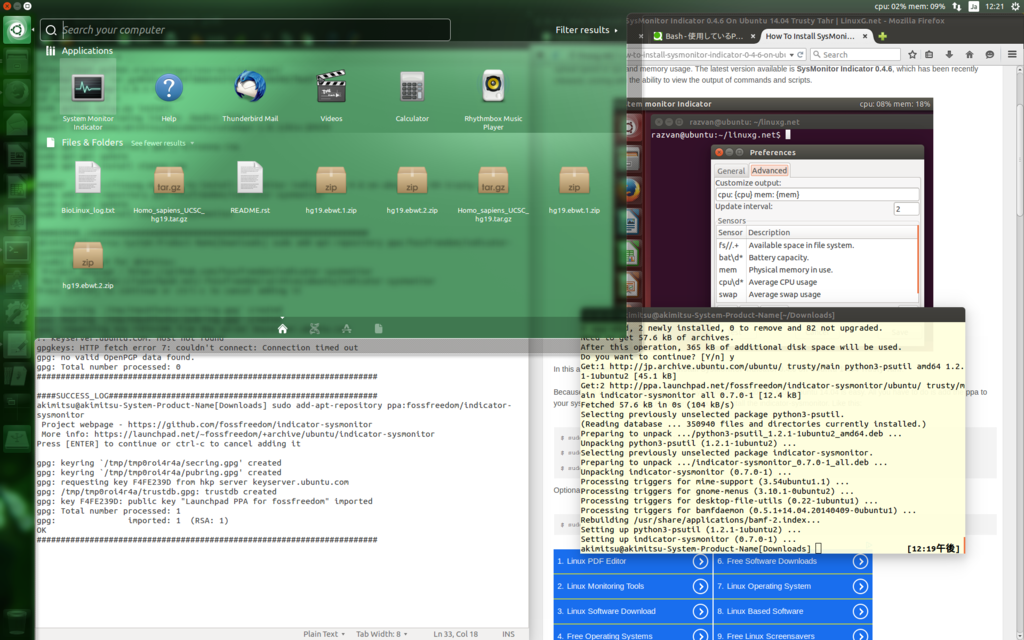Click the Ln 33, Col 18 status entry
The height and width of the screenshot is (640, 1024).
(x=455, y=634)
